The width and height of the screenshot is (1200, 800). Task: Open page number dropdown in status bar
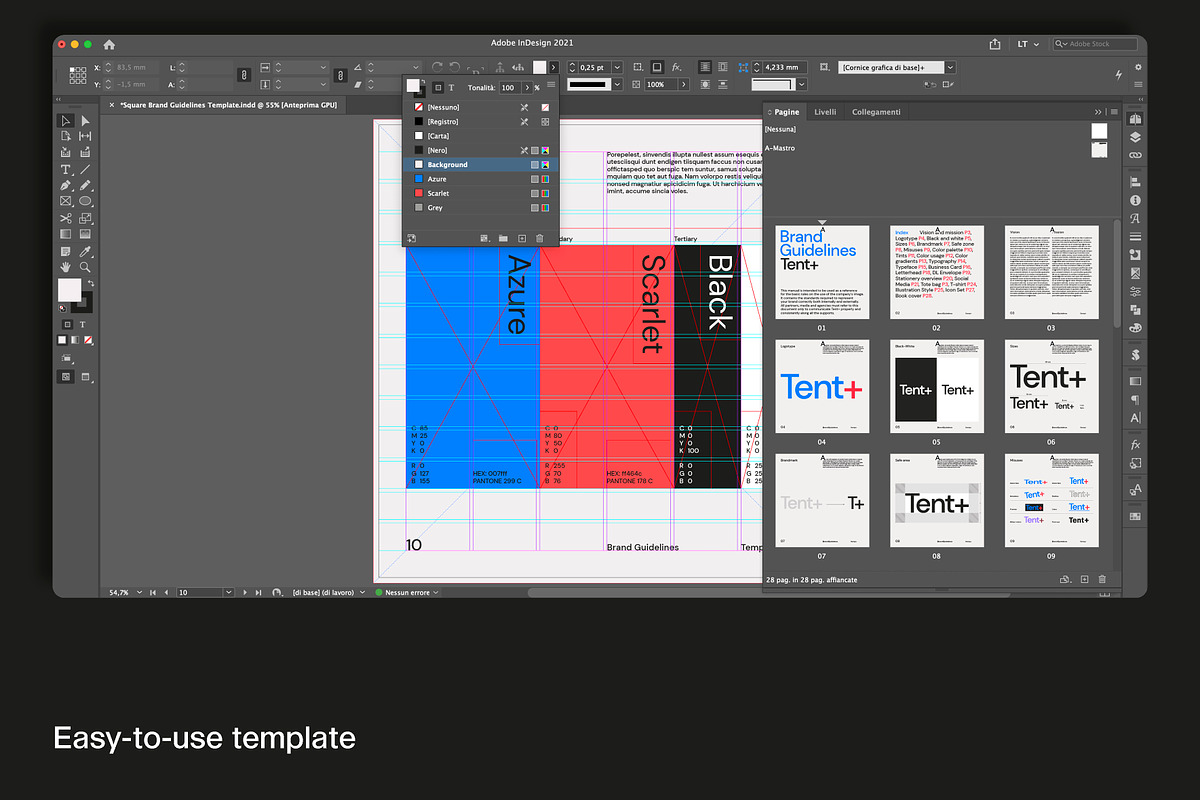[x=227, y=592]
